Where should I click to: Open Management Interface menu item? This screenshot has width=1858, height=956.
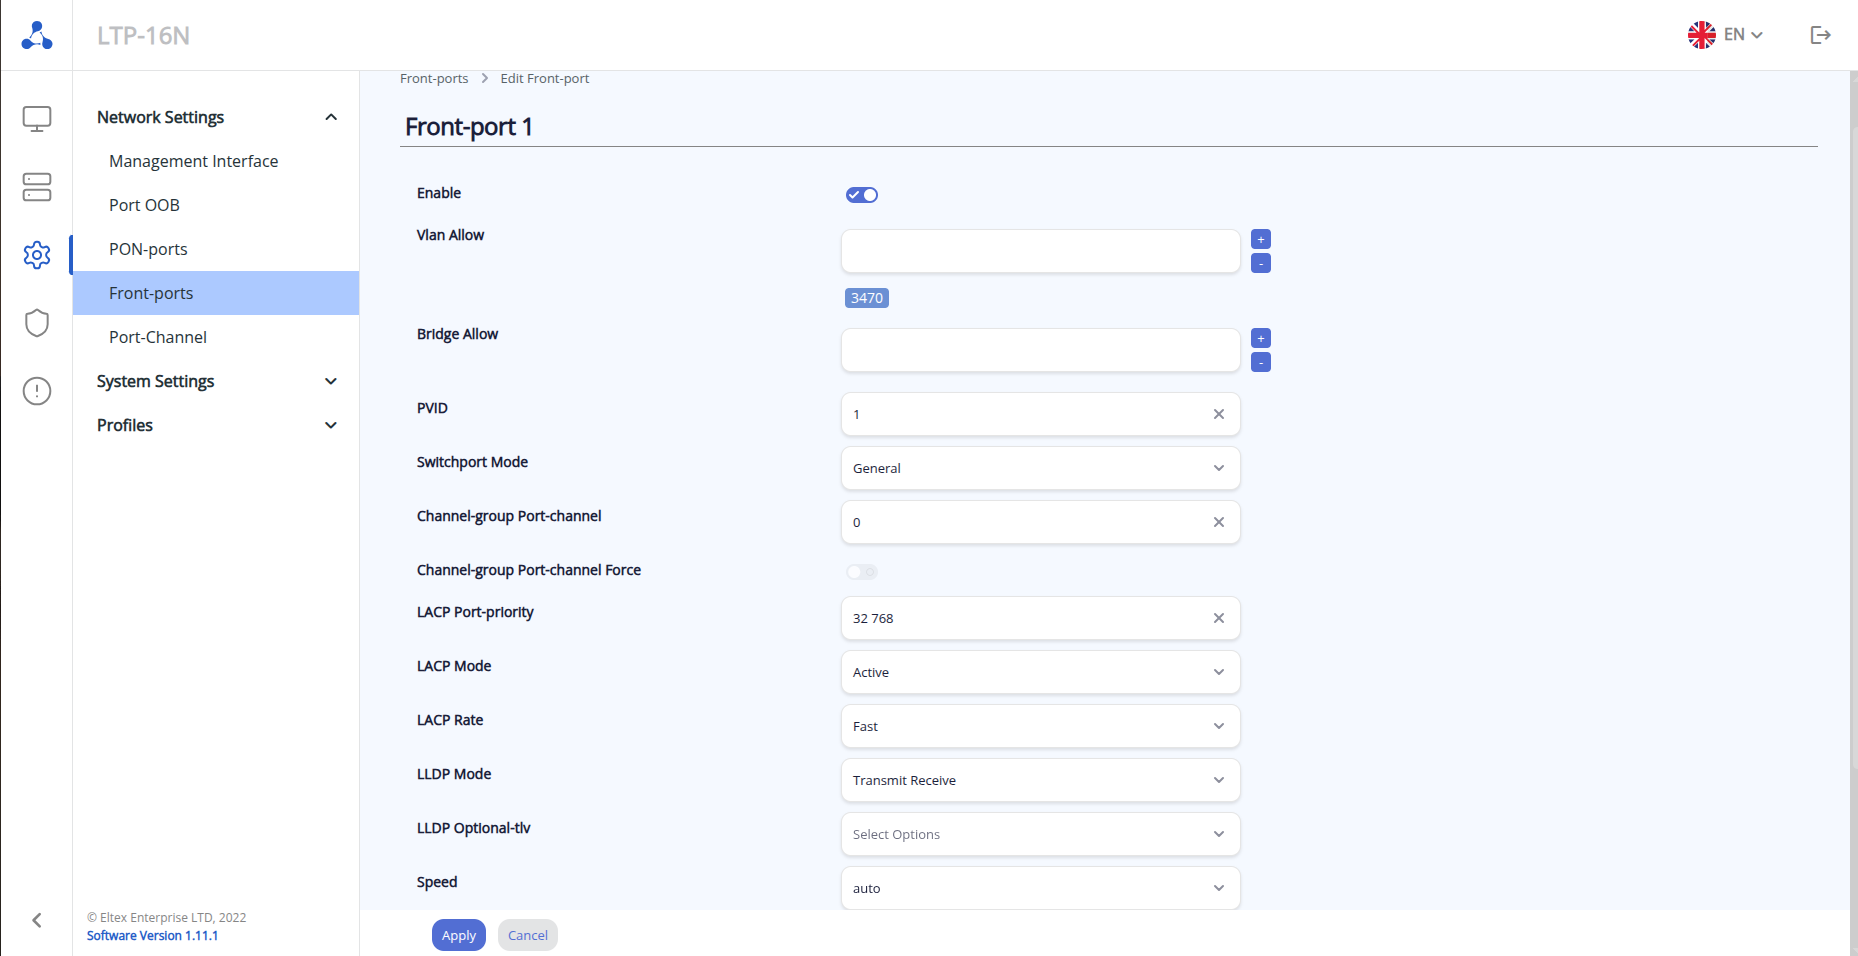pos(193,161)
